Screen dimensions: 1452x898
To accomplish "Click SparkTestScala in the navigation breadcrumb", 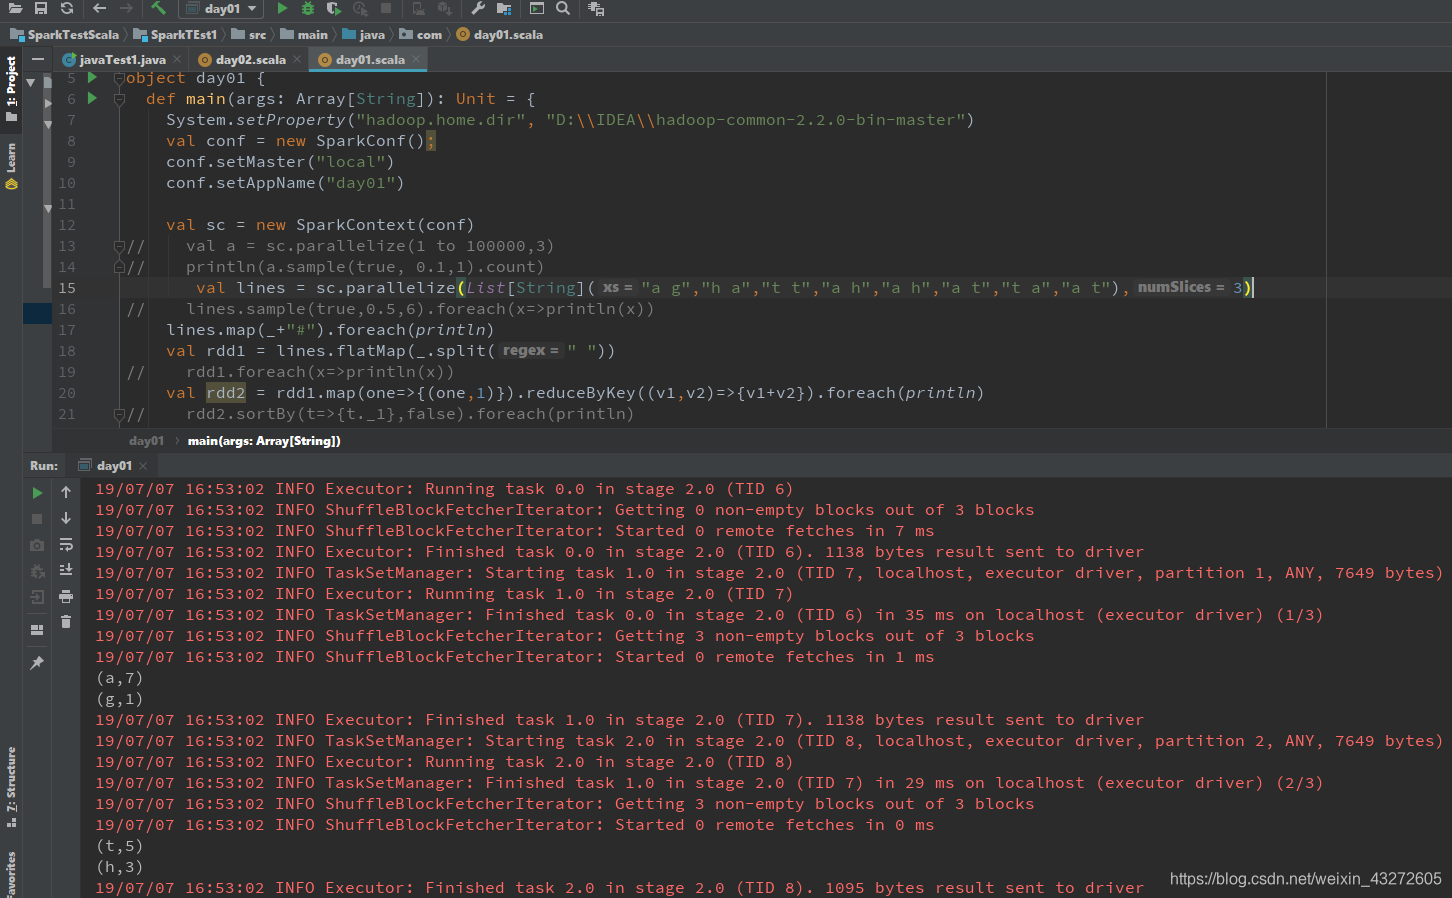I will point(66,34).
